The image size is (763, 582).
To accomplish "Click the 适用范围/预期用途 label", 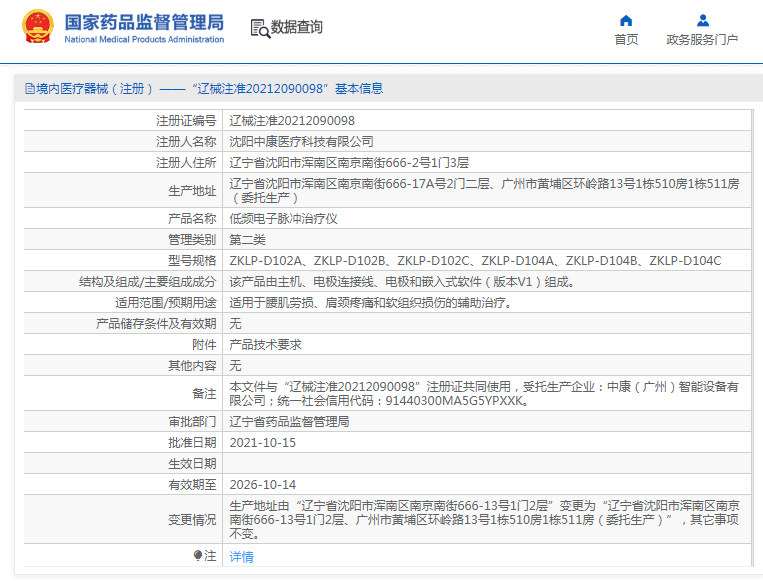I will [165, 303].
